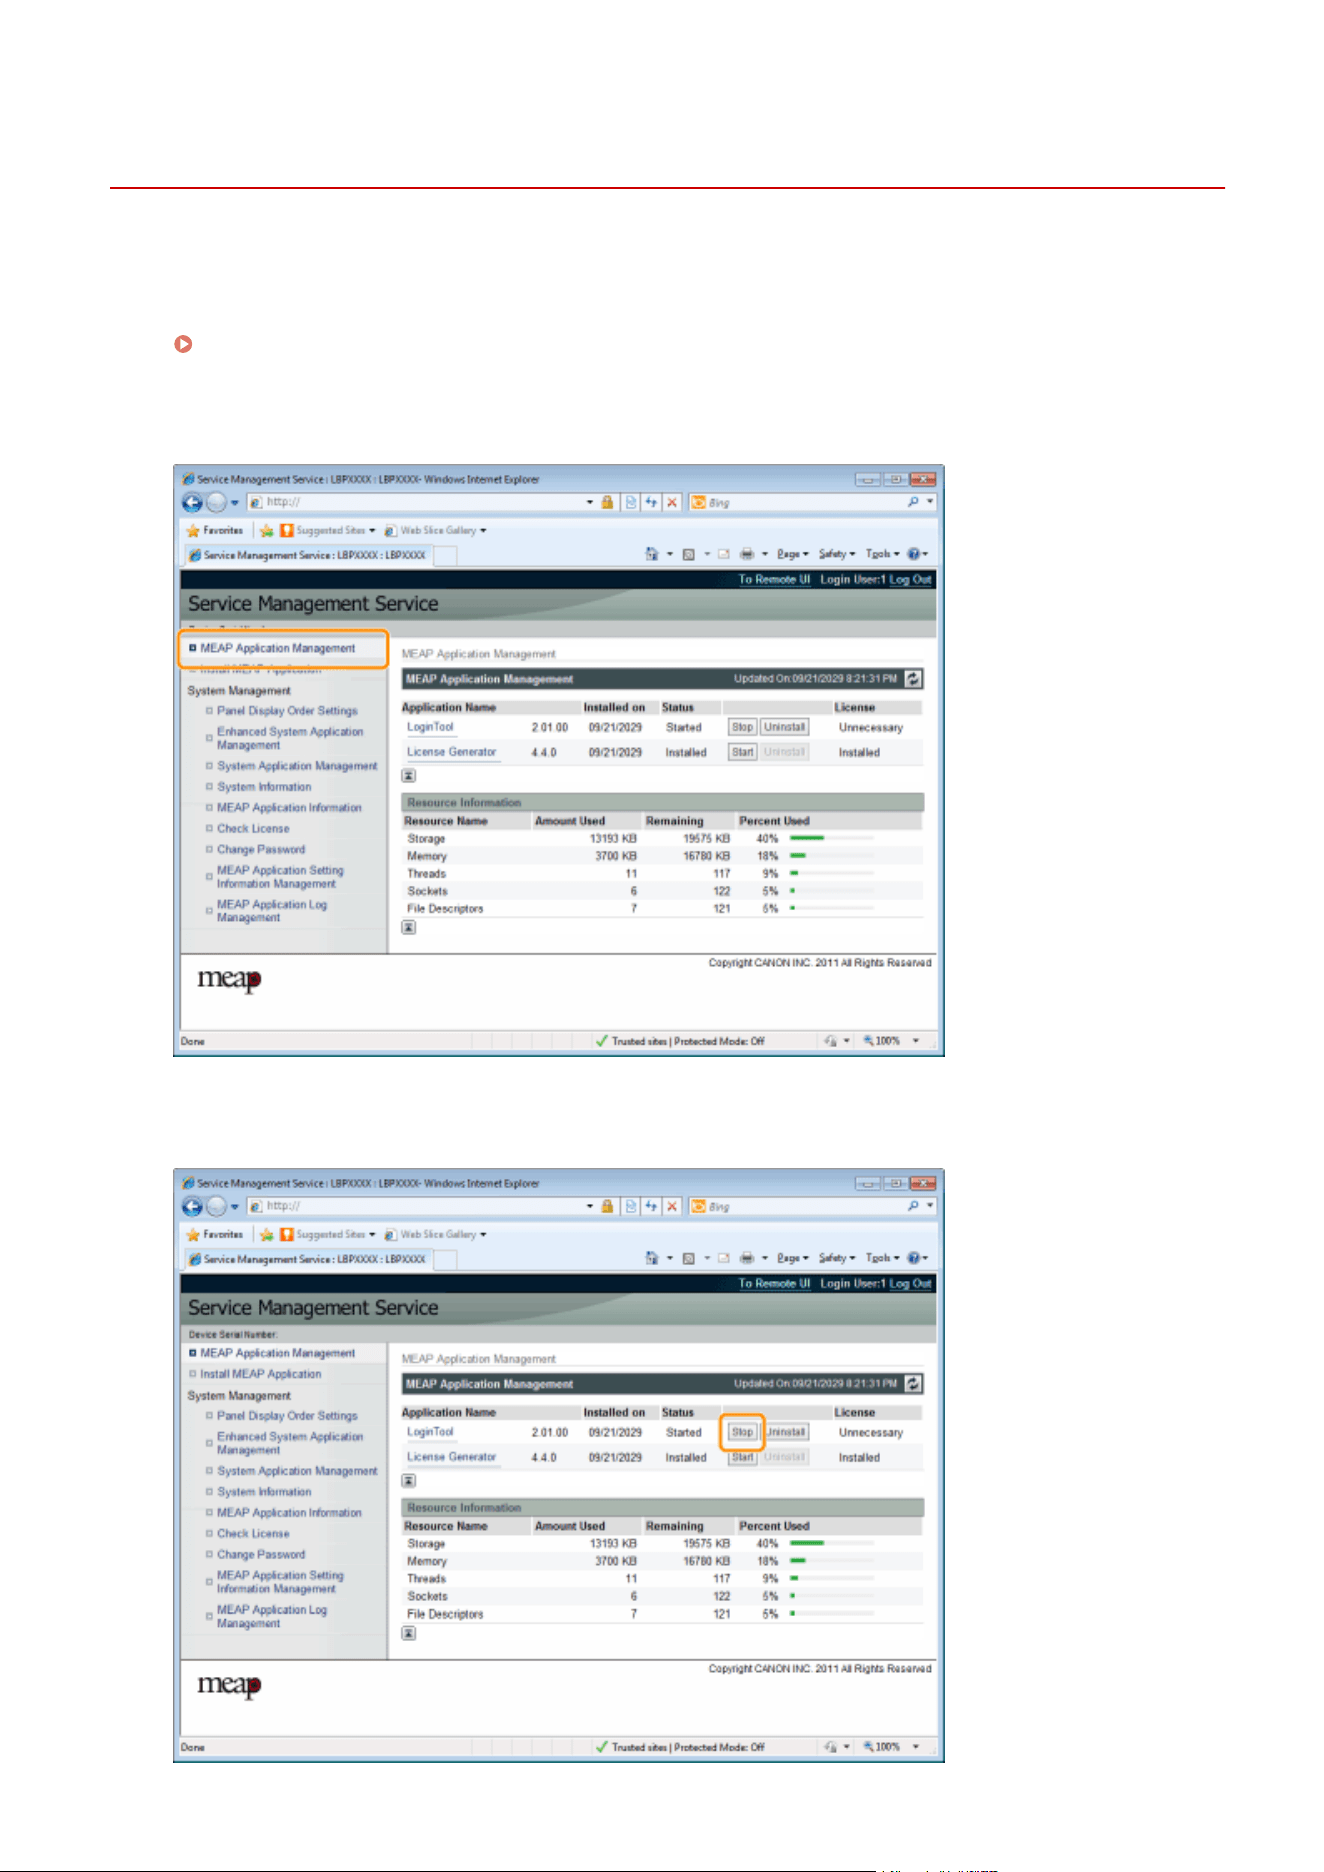This screenshot has height=1872, width=1324.
Task: Click Threads usage bar in lower Resource Information
Action: (x=831, y=1579)
